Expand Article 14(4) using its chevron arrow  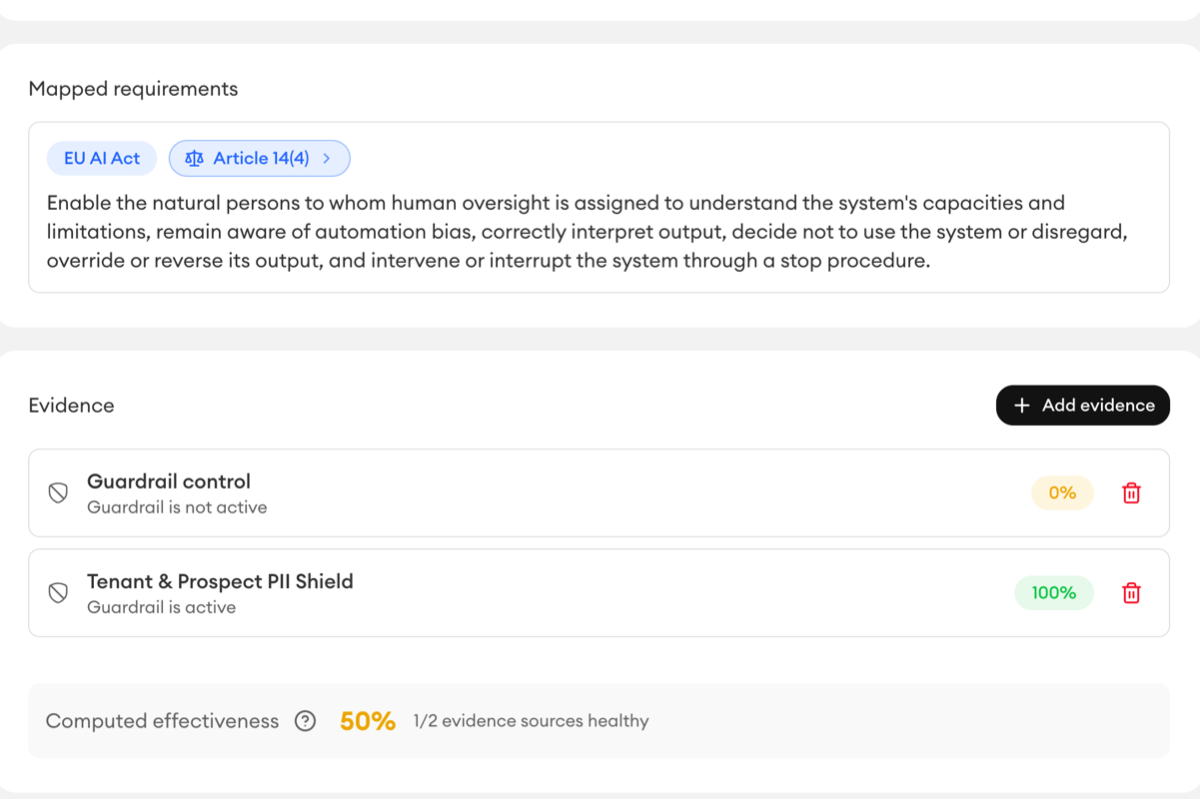click(327, 158)
